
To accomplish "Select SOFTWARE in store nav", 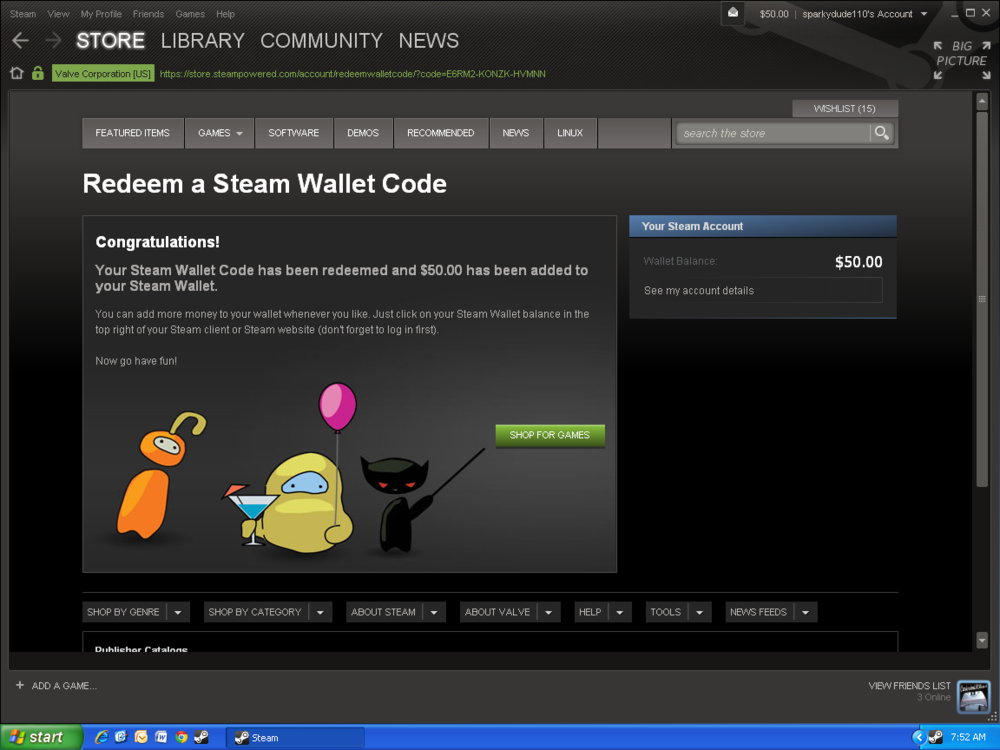I will coord(293,133).
